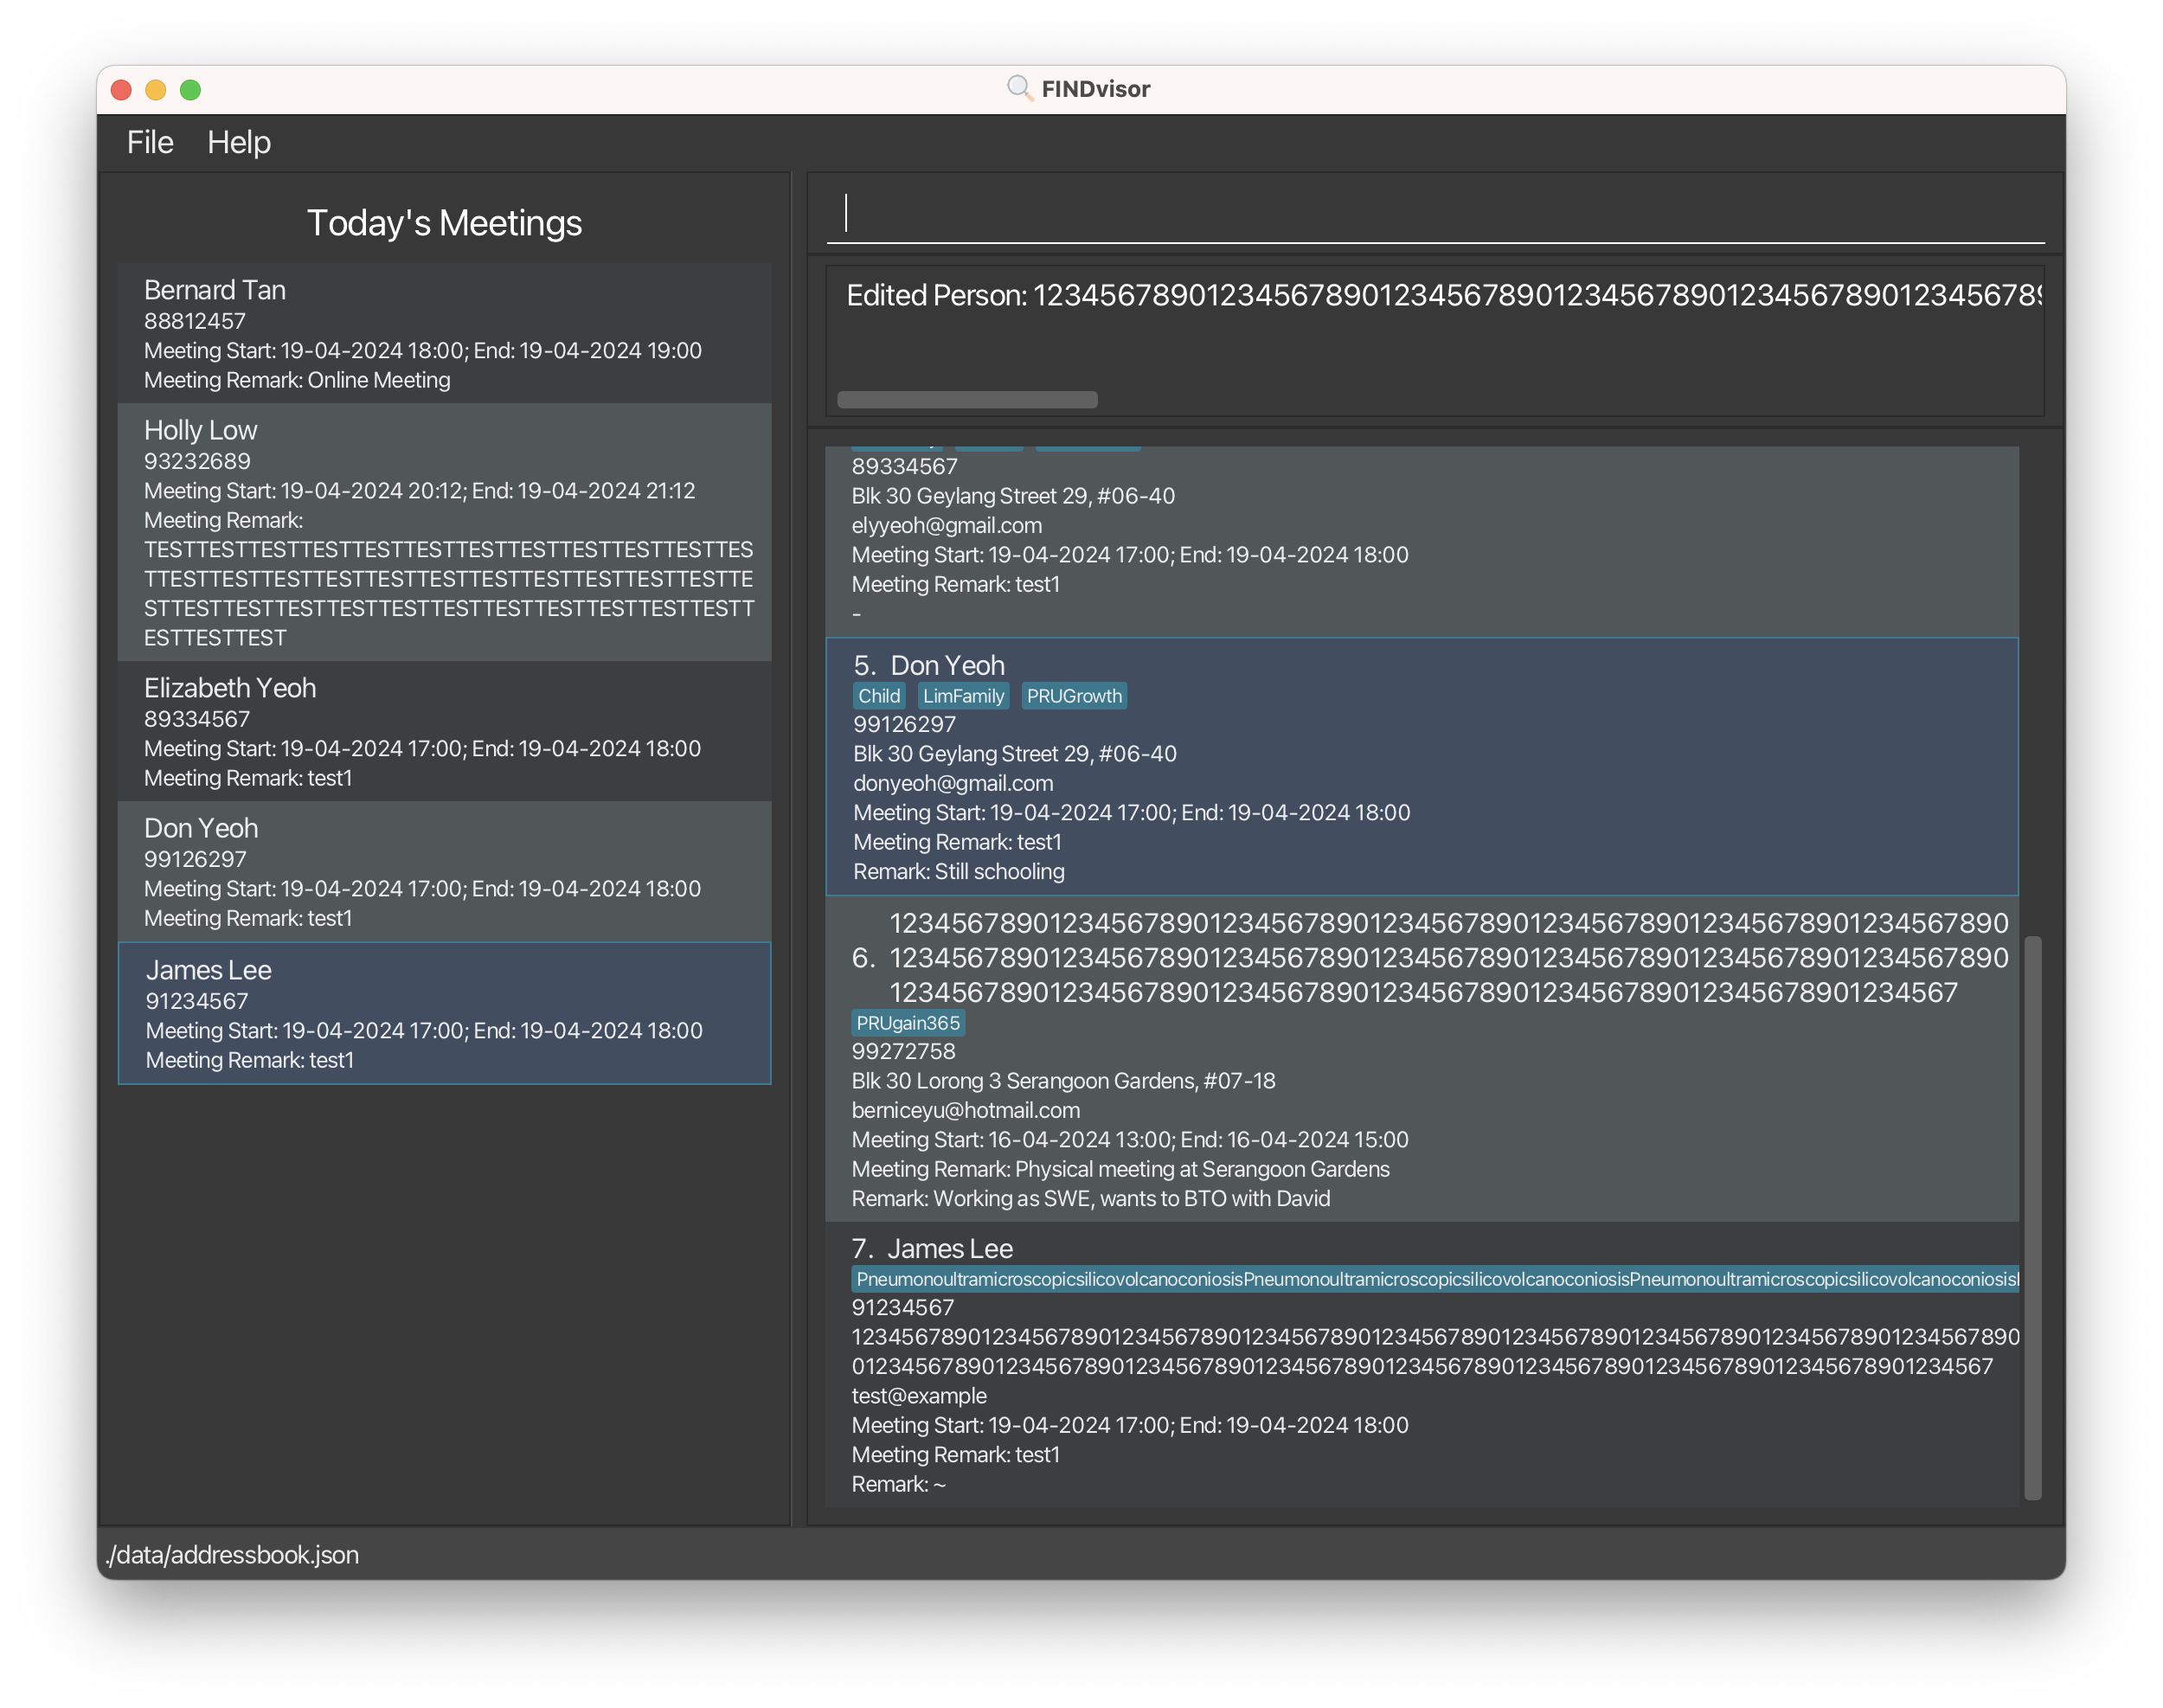This screenshot has height=1708, width=2163.
Task: Click the green fullscreen window button
Action: (190, 90)
